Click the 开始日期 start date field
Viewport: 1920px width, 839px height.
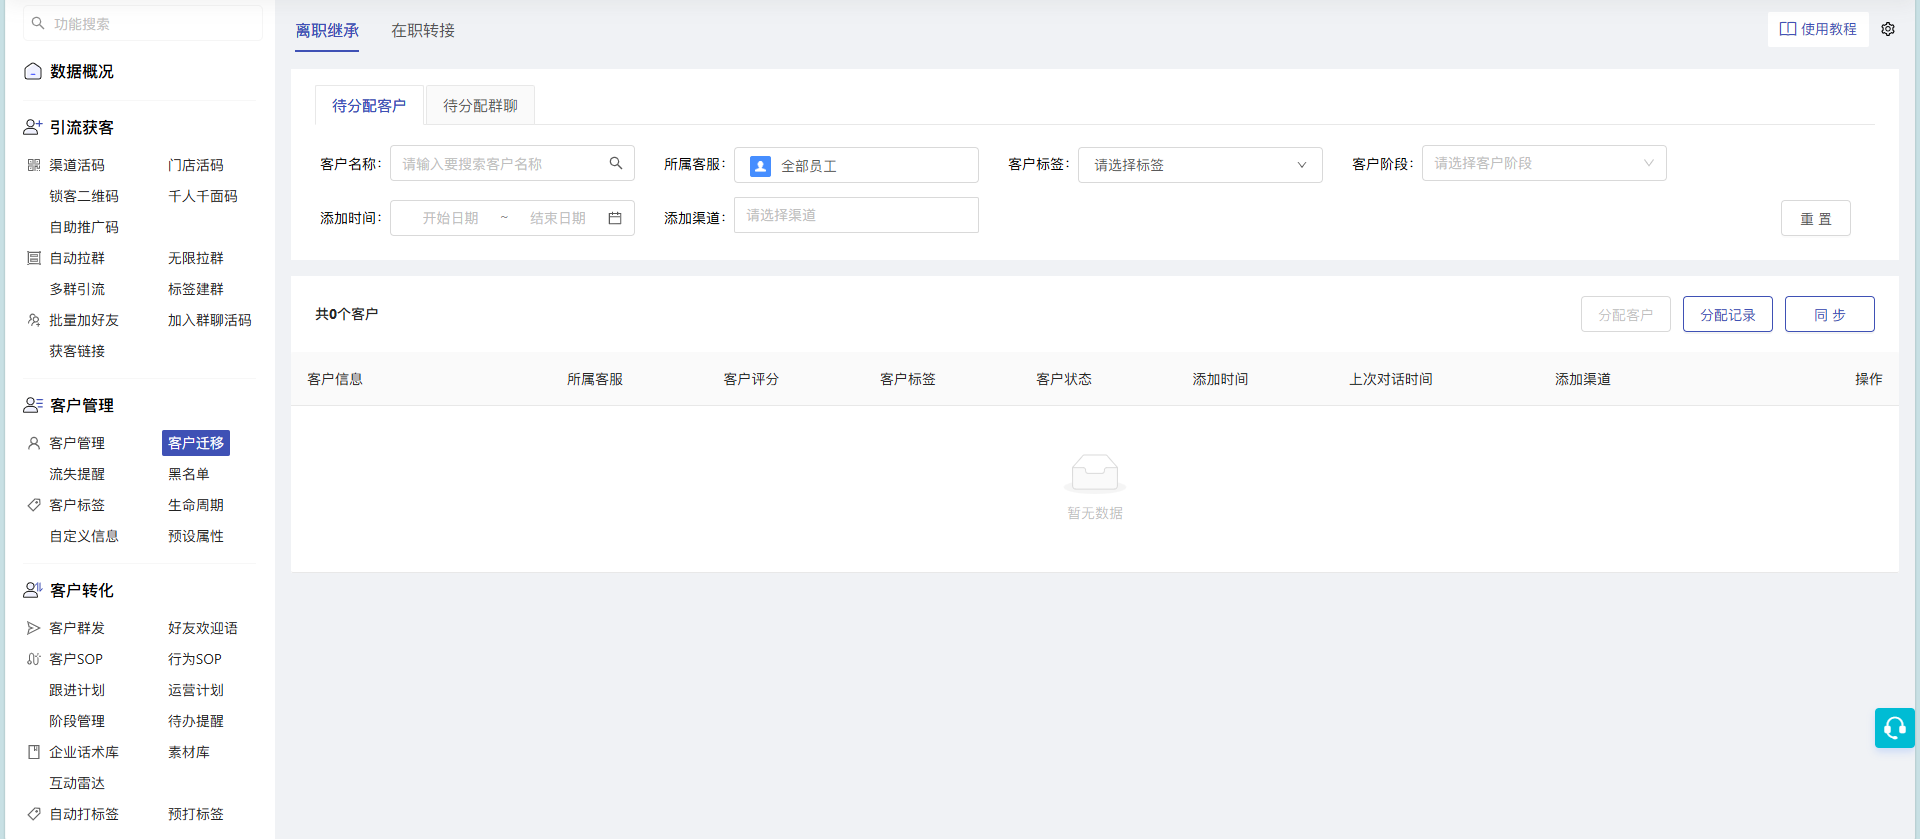click(450, 218)
